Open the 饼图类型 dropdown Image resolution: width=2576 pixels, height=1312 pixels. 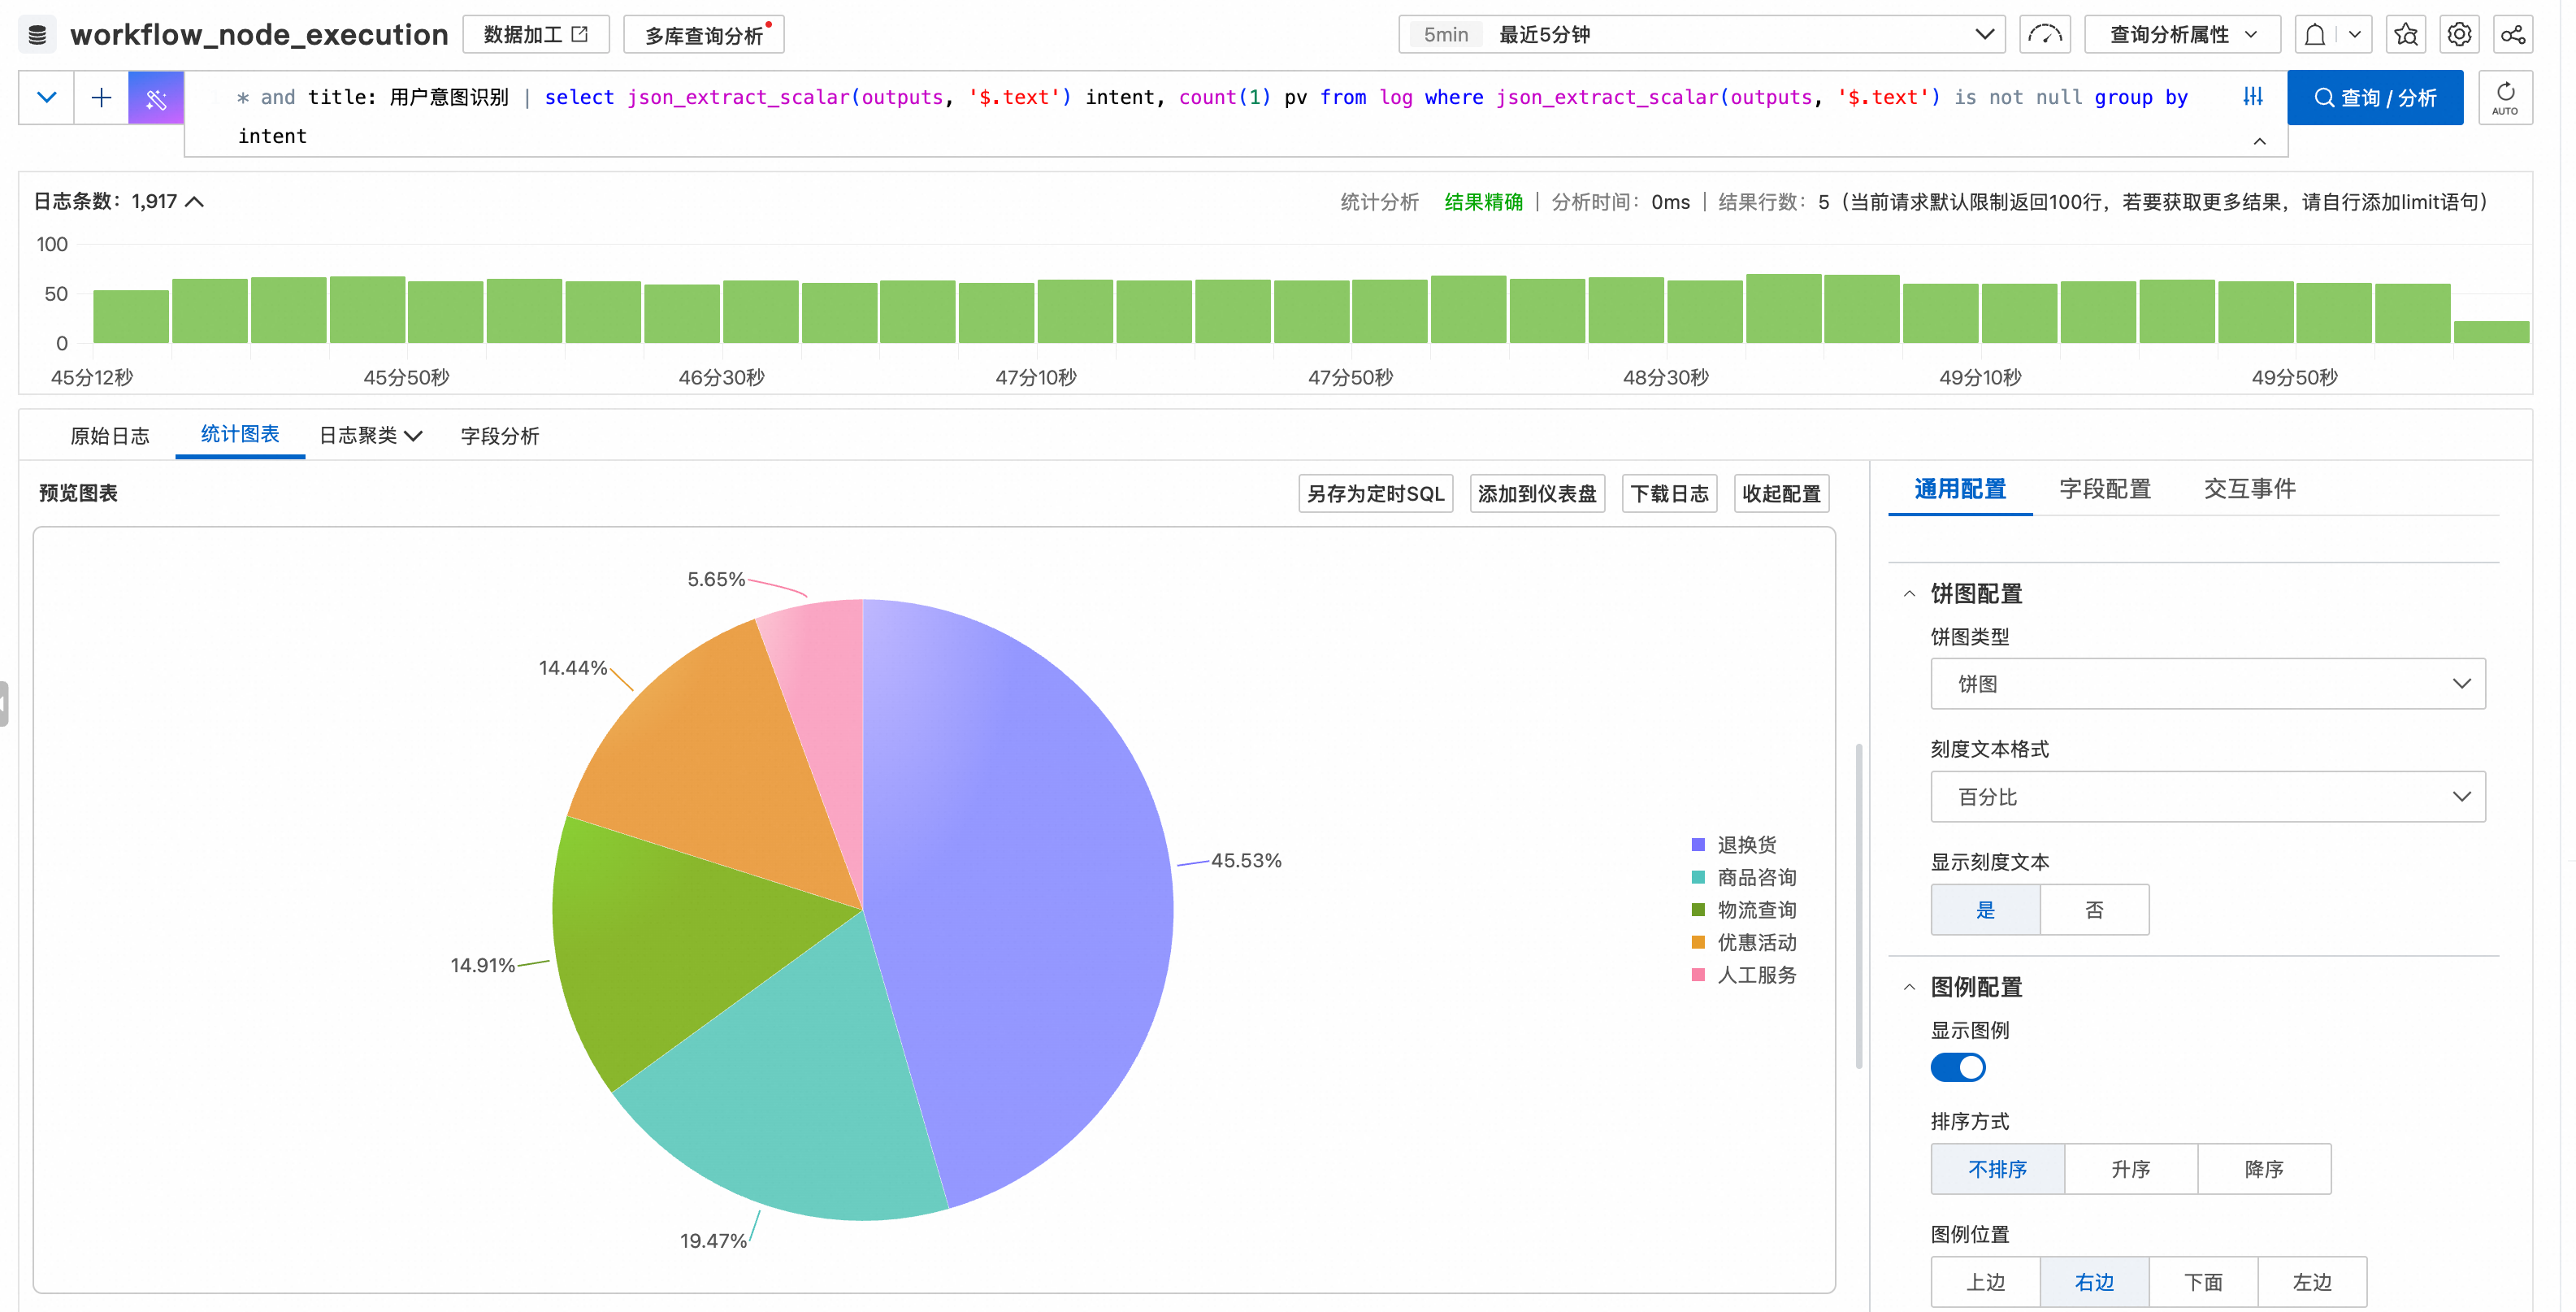coord(2207,684)
